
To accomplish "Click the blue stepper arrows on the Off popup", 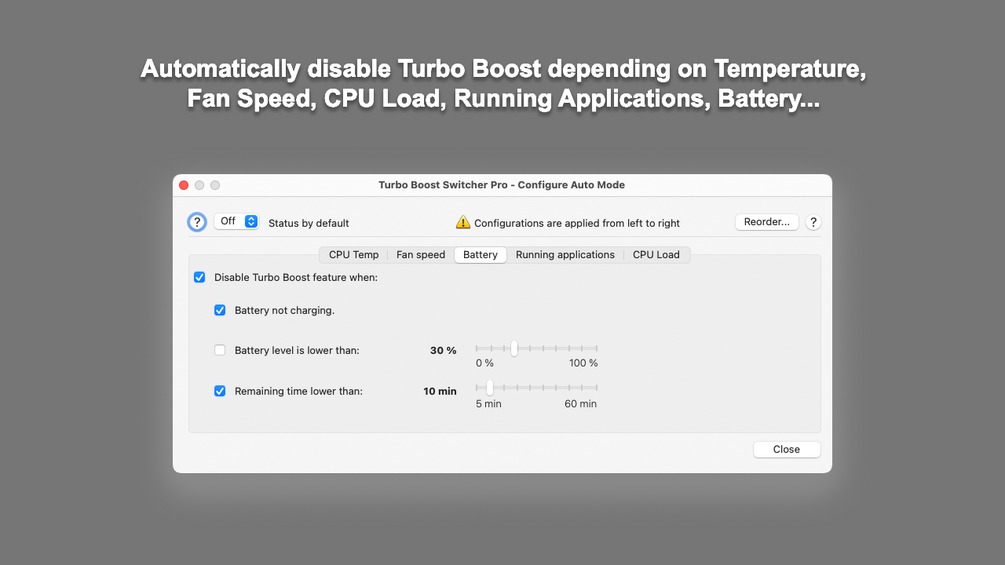I will click(251, 221).
